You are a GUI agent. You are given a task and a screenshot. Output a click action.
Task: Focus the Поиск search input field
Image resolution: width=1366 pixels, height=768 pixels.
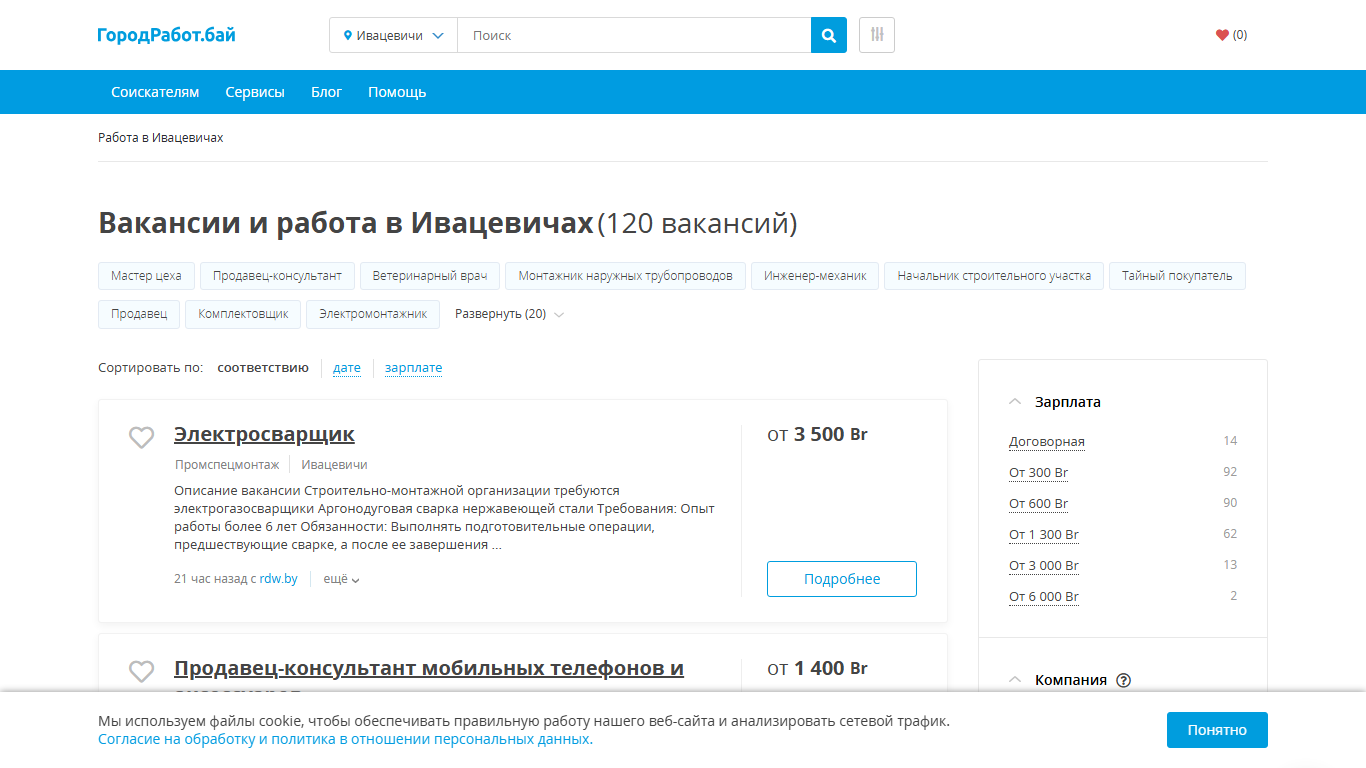click(634, 35)
